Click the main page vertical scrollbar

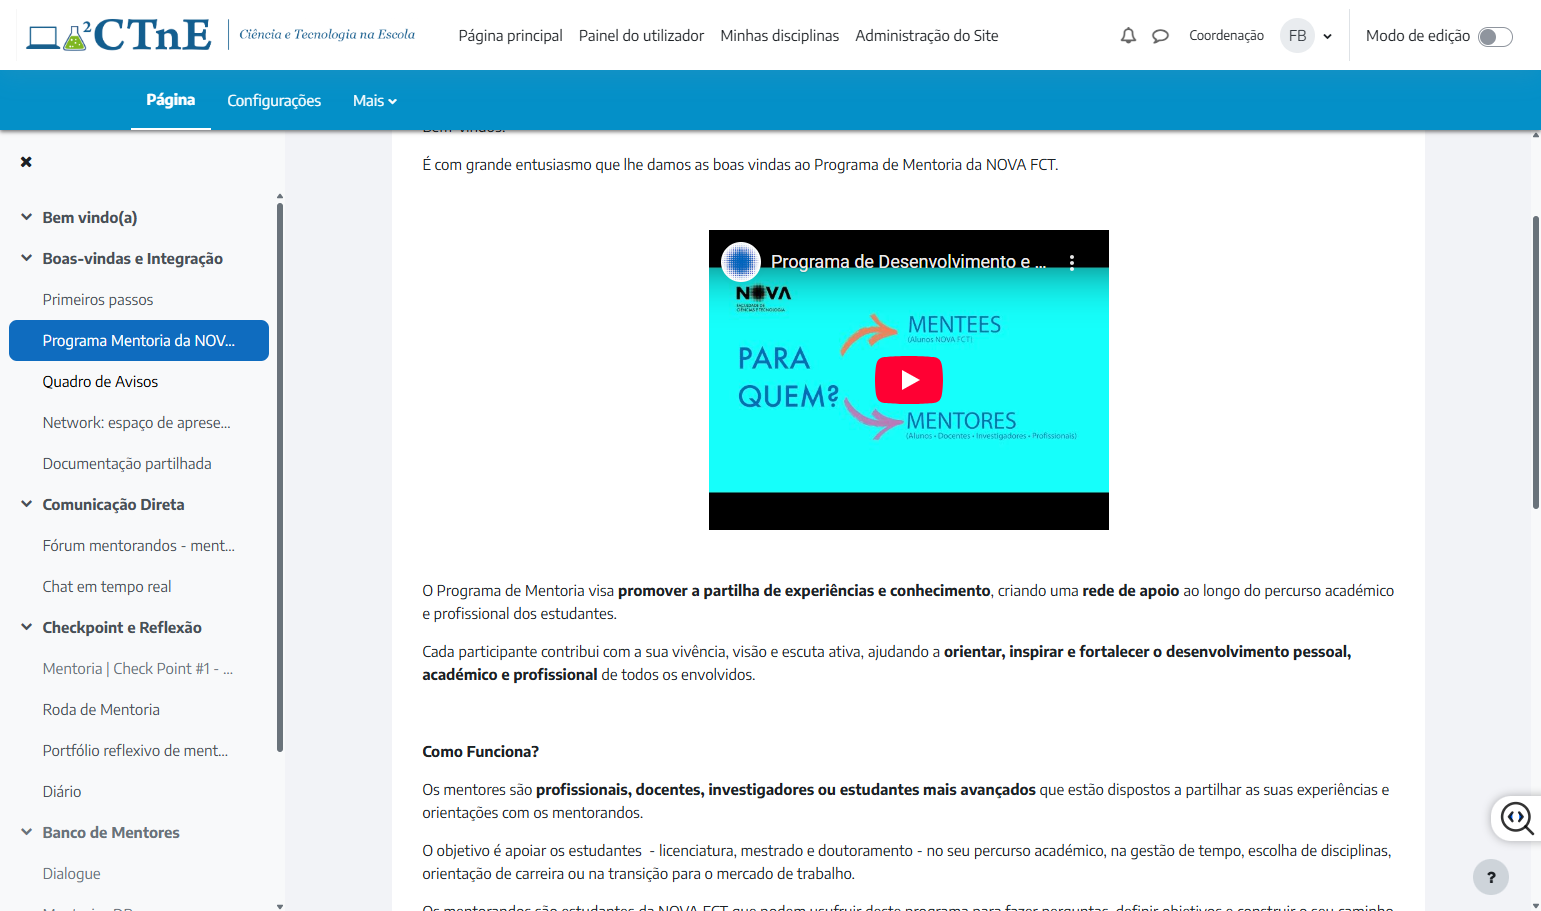pos(1536,362)
